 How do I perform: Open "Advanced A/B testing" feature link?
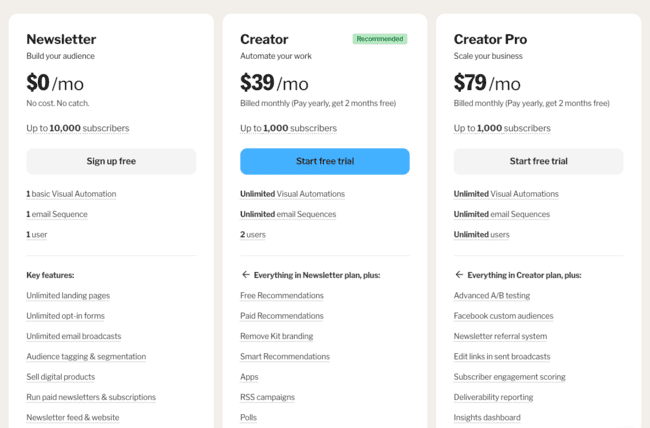[492, 296]
